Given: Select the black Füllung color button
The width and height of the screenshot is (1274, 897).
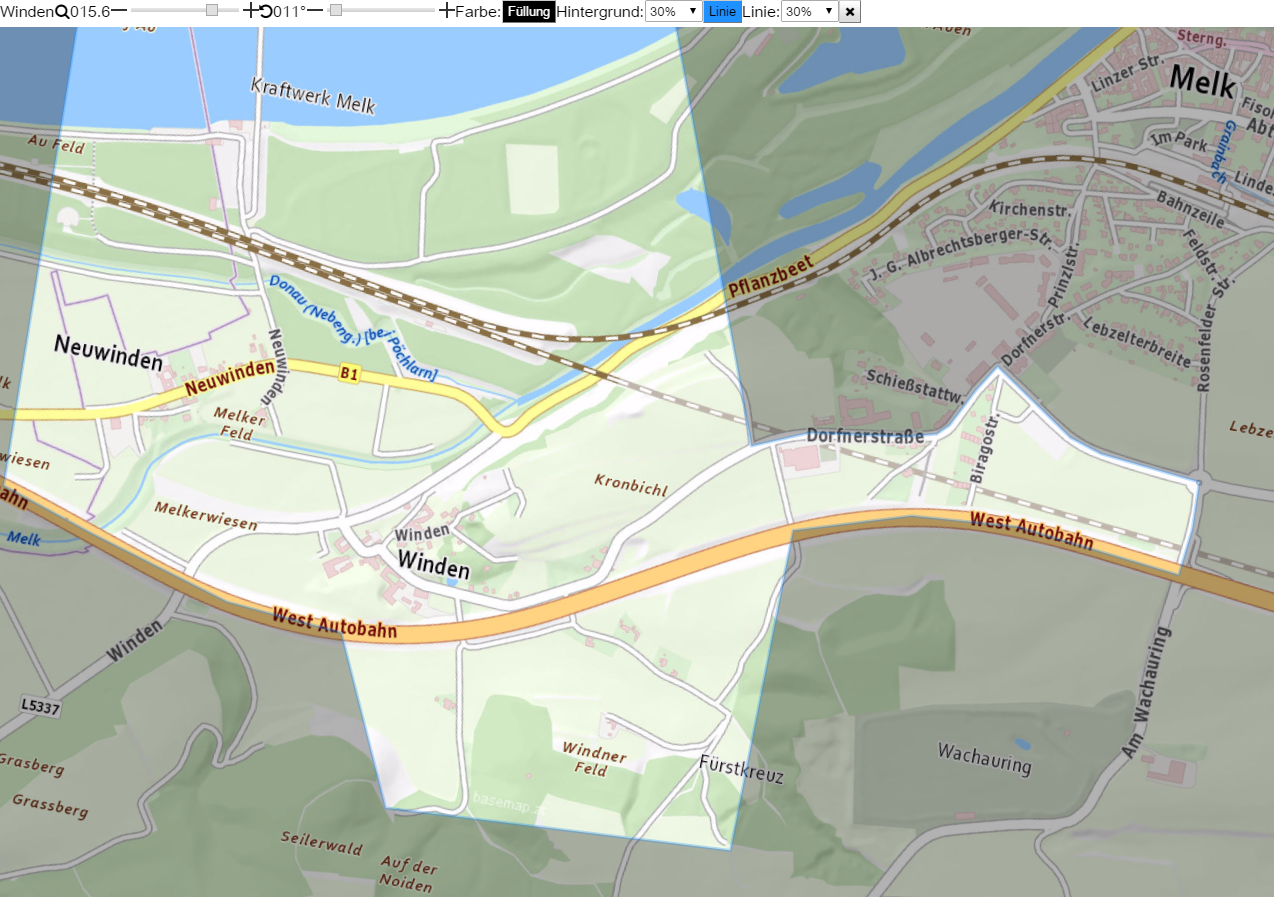Looking at the screenshot, I should [x=528, y=12].
